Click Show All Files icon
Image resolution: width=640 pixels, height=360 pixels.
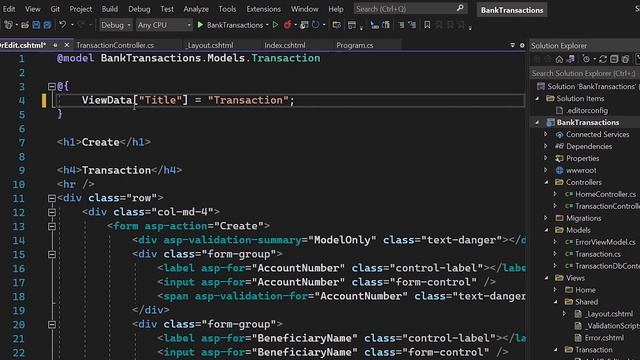(x=625, y=60)
